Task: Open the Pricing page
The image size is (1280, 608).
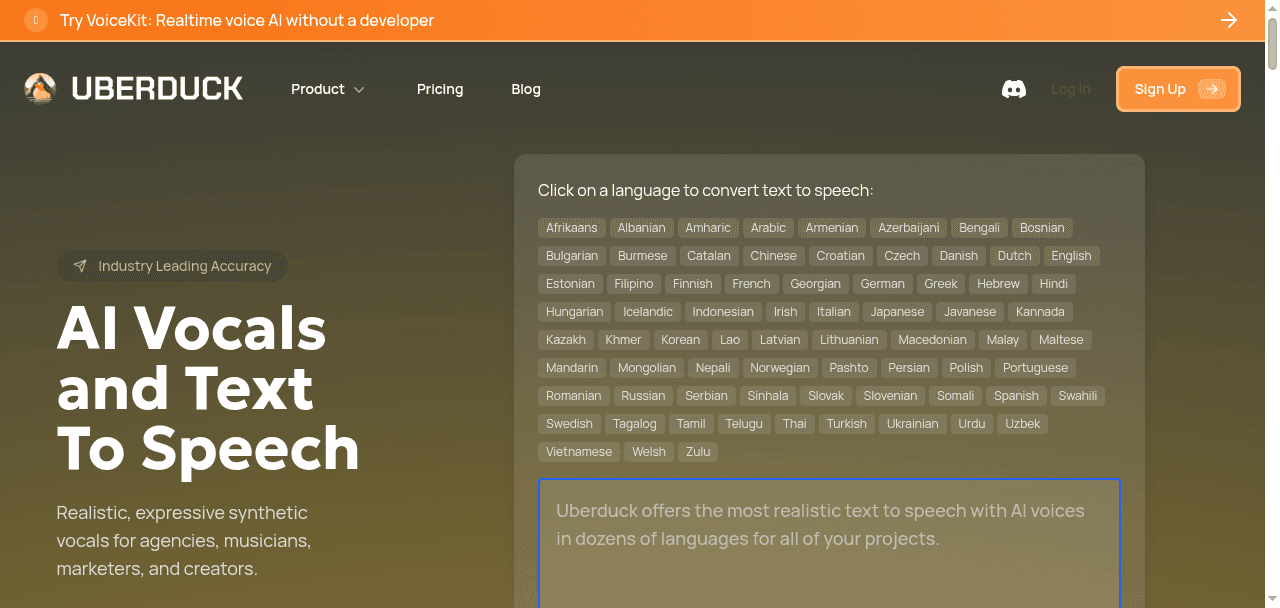Action: (x=440, y=89)
